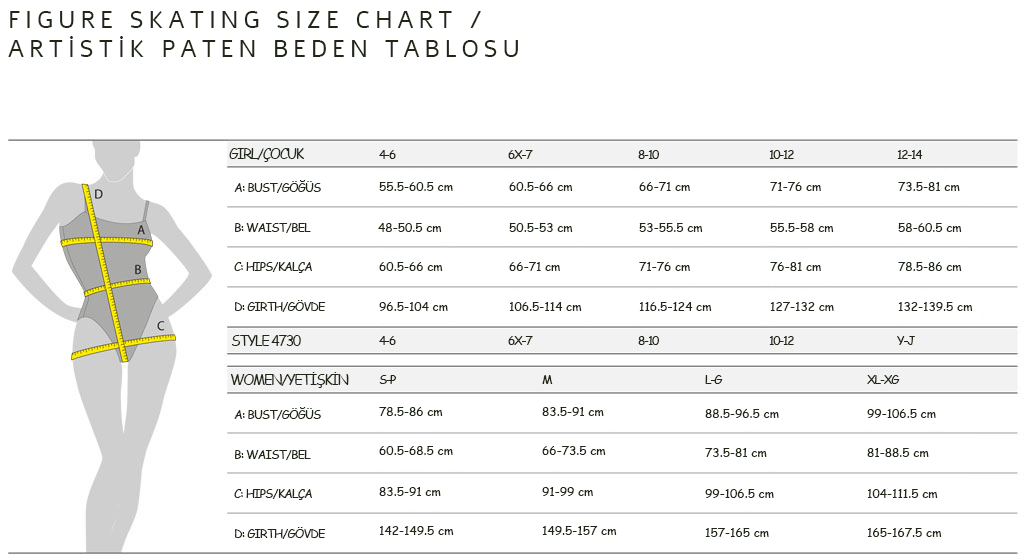Click the A bust marker on the figure
Image resolution: width=1024 pixels, height=560 pixels.
[x=140, y=230]
